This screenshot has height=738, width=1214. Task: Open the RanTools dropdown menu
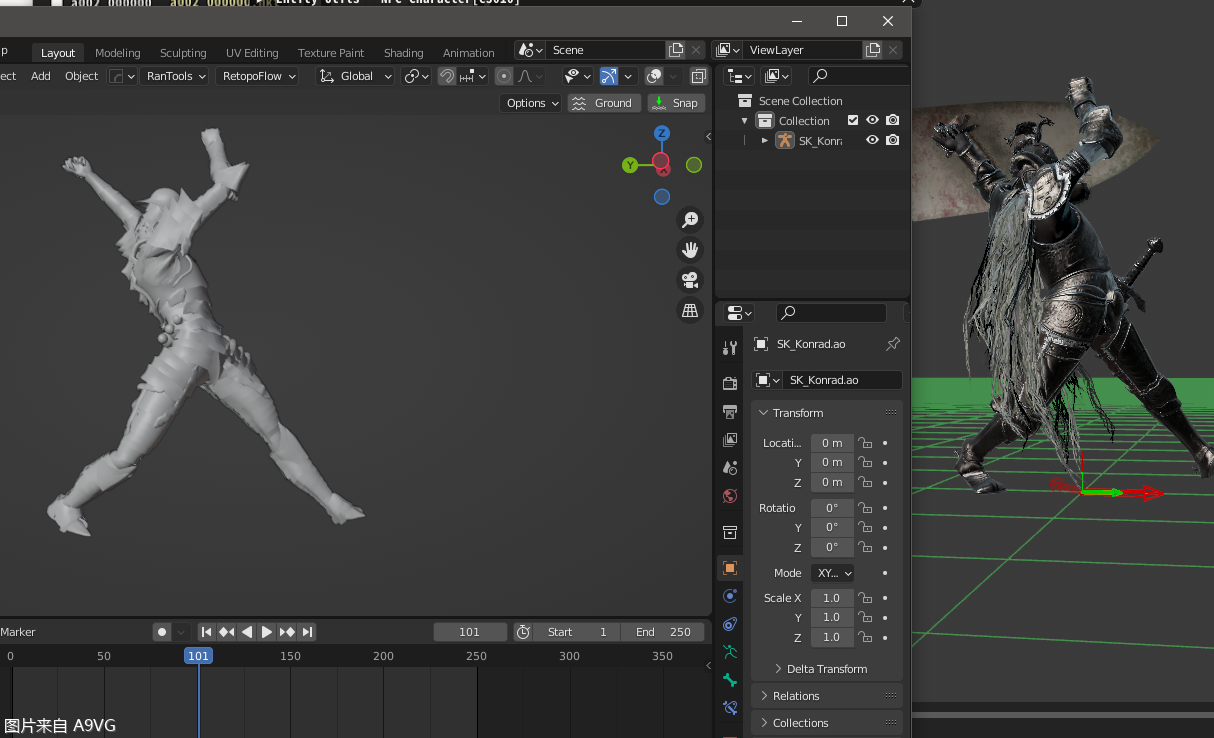click(176, 76)
